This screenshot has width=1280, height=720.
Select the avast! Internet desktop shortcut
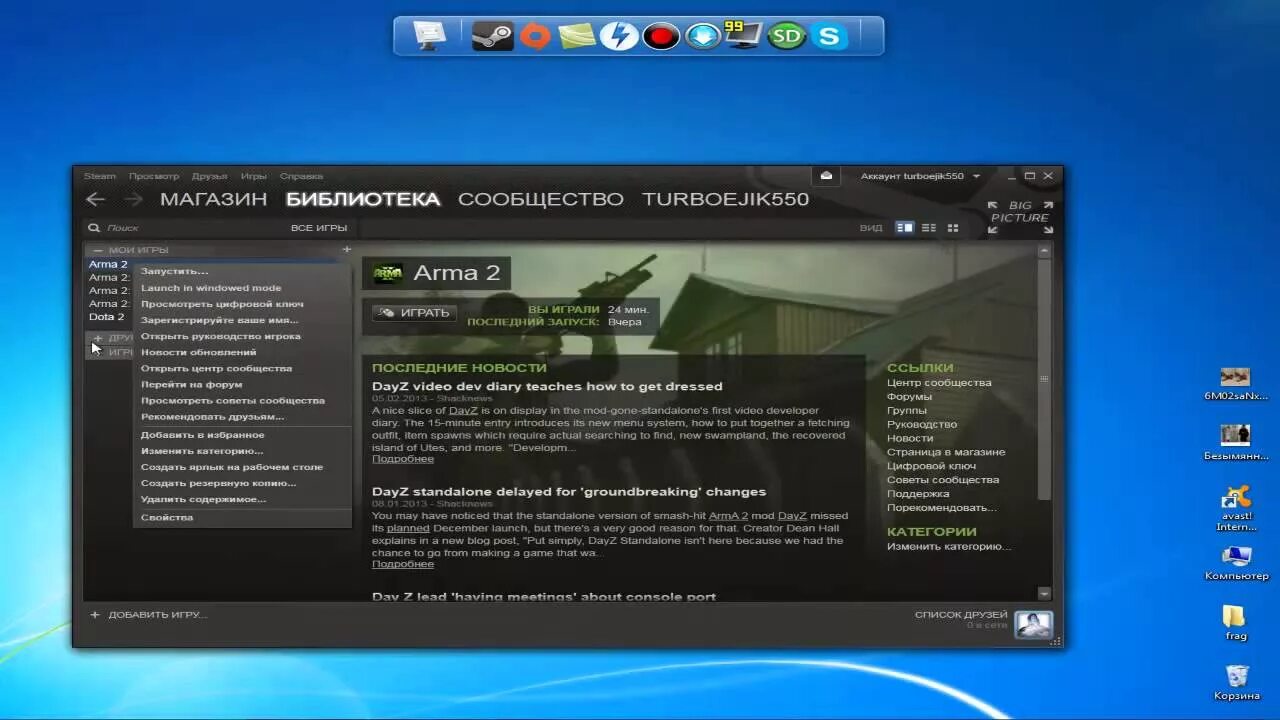click(1236, 508)
